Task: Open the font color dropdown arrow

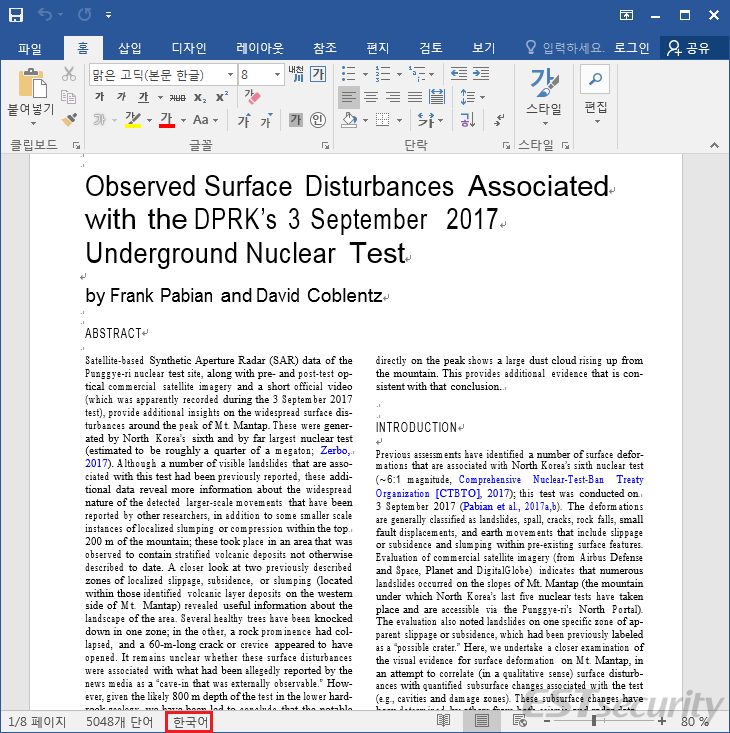Action: (x=183, y=121)
